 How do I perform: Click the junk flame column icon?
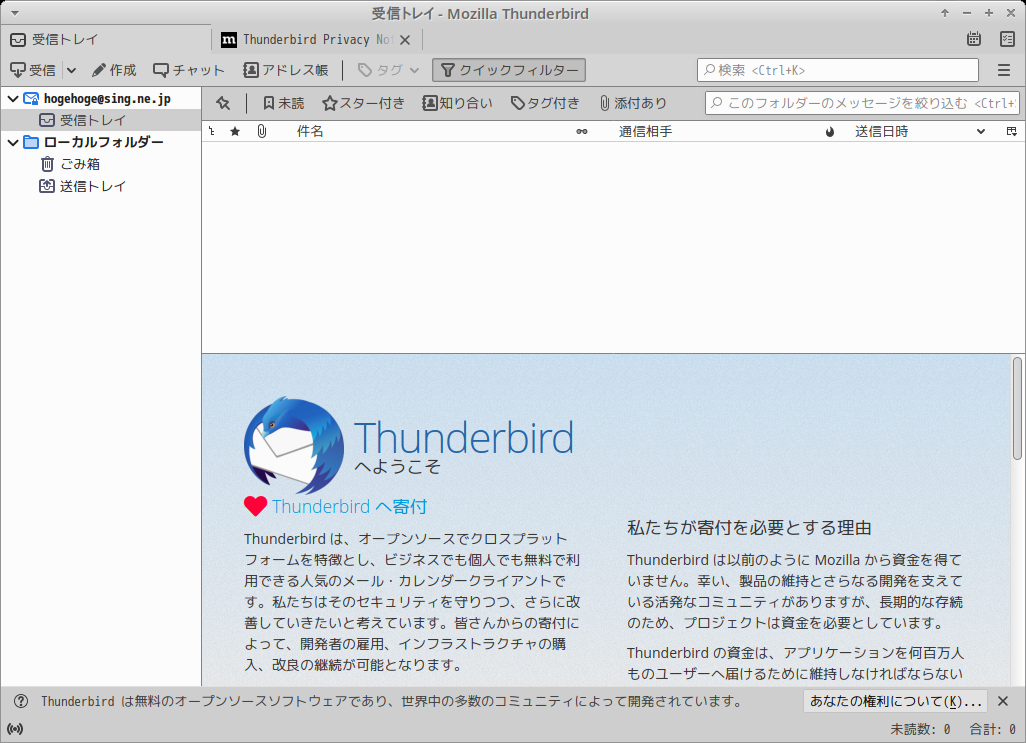(x=830, y=131)
